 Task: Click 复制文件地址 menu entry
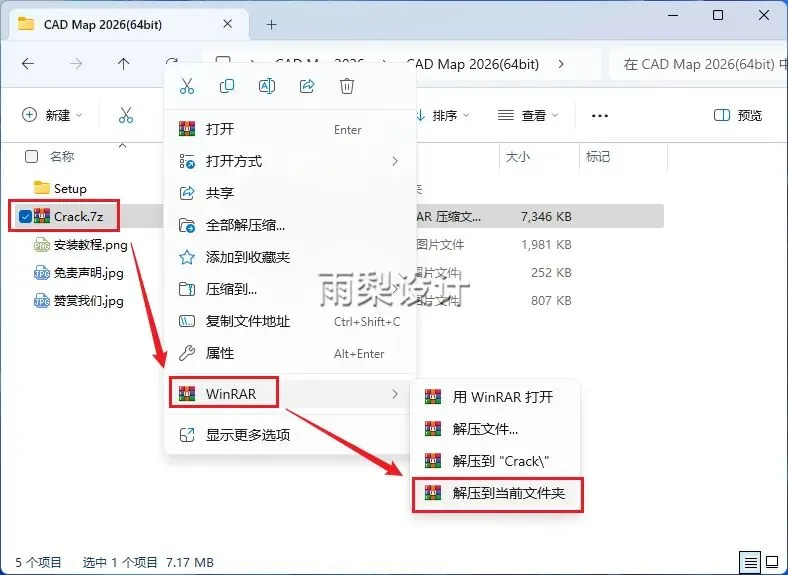[290, 321]
